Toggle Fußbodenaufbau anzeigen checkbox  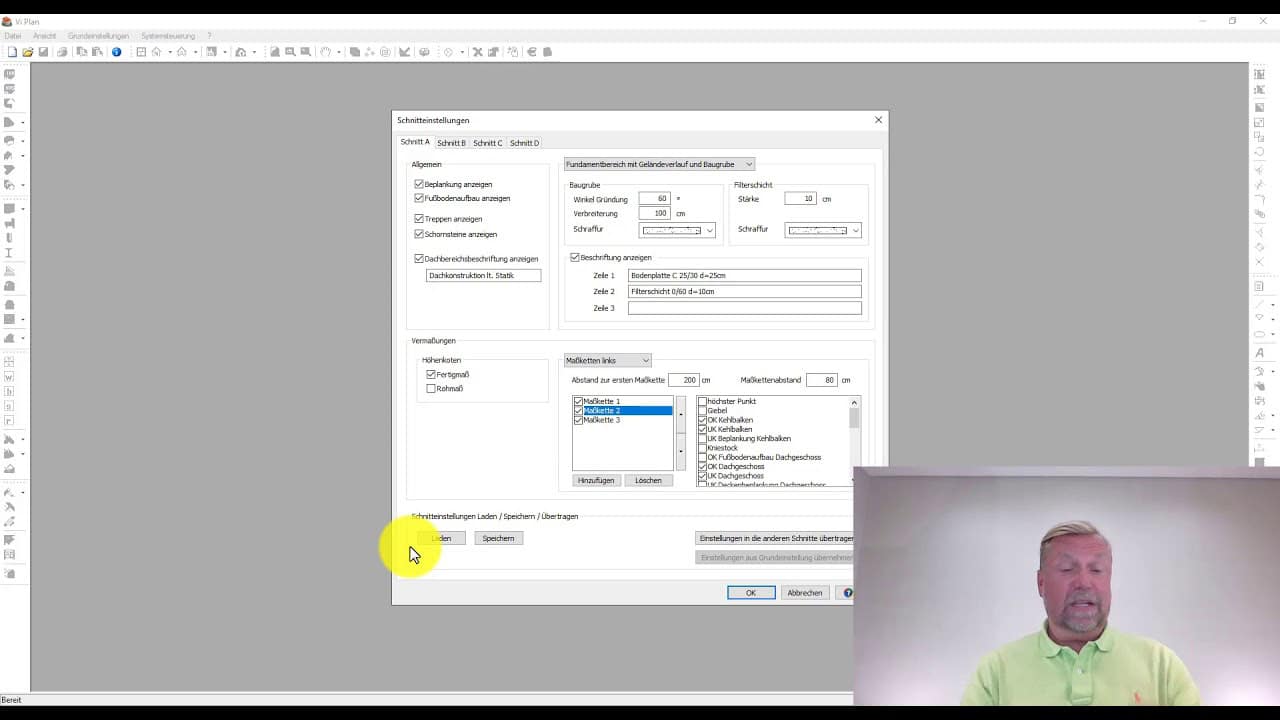(419, 198)
